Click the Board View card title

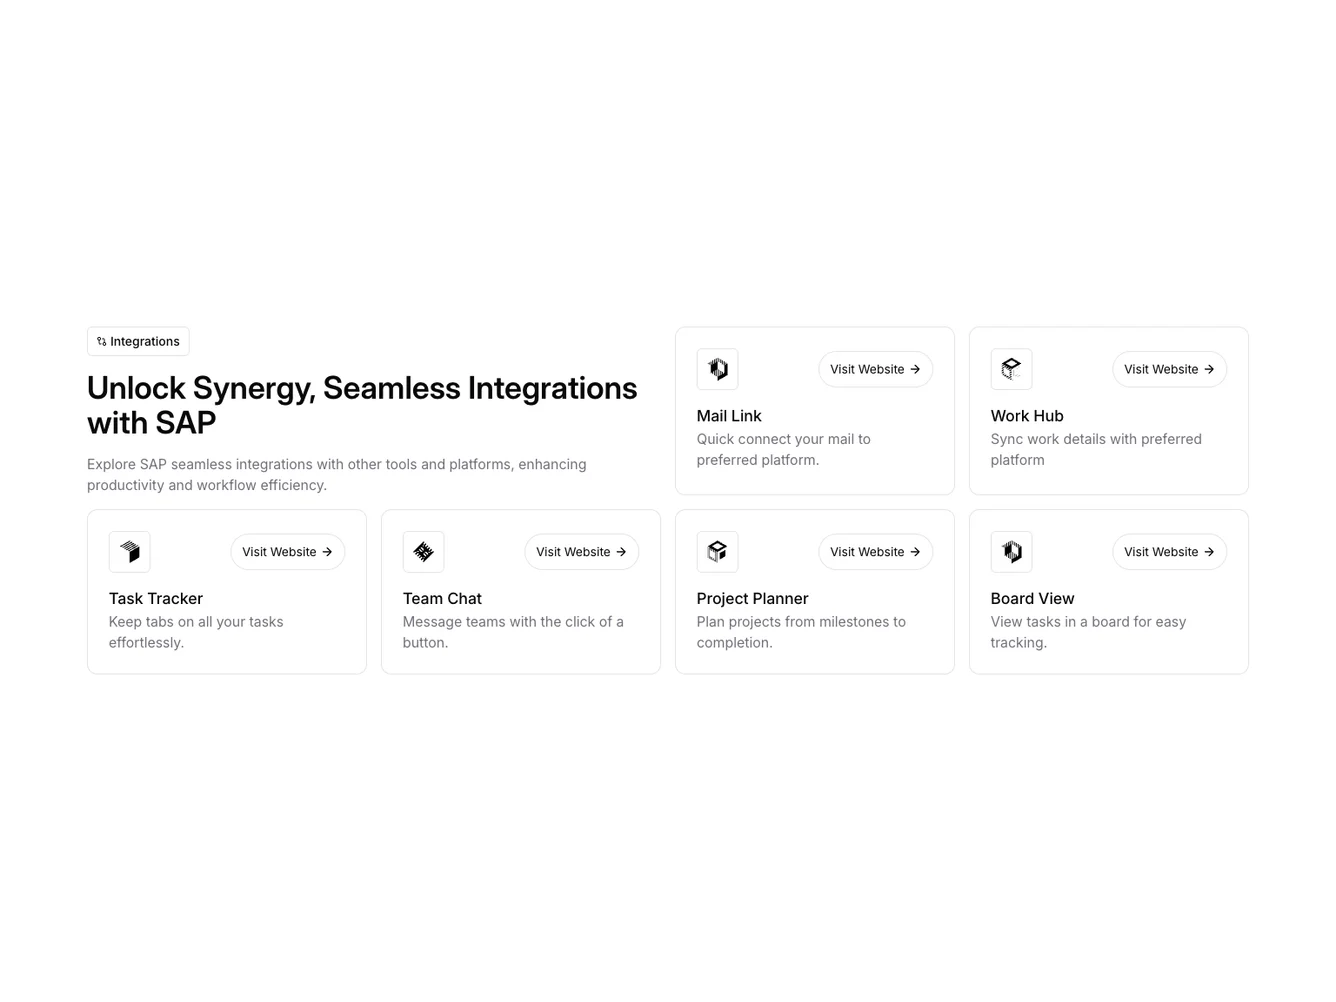point(1032,599)
